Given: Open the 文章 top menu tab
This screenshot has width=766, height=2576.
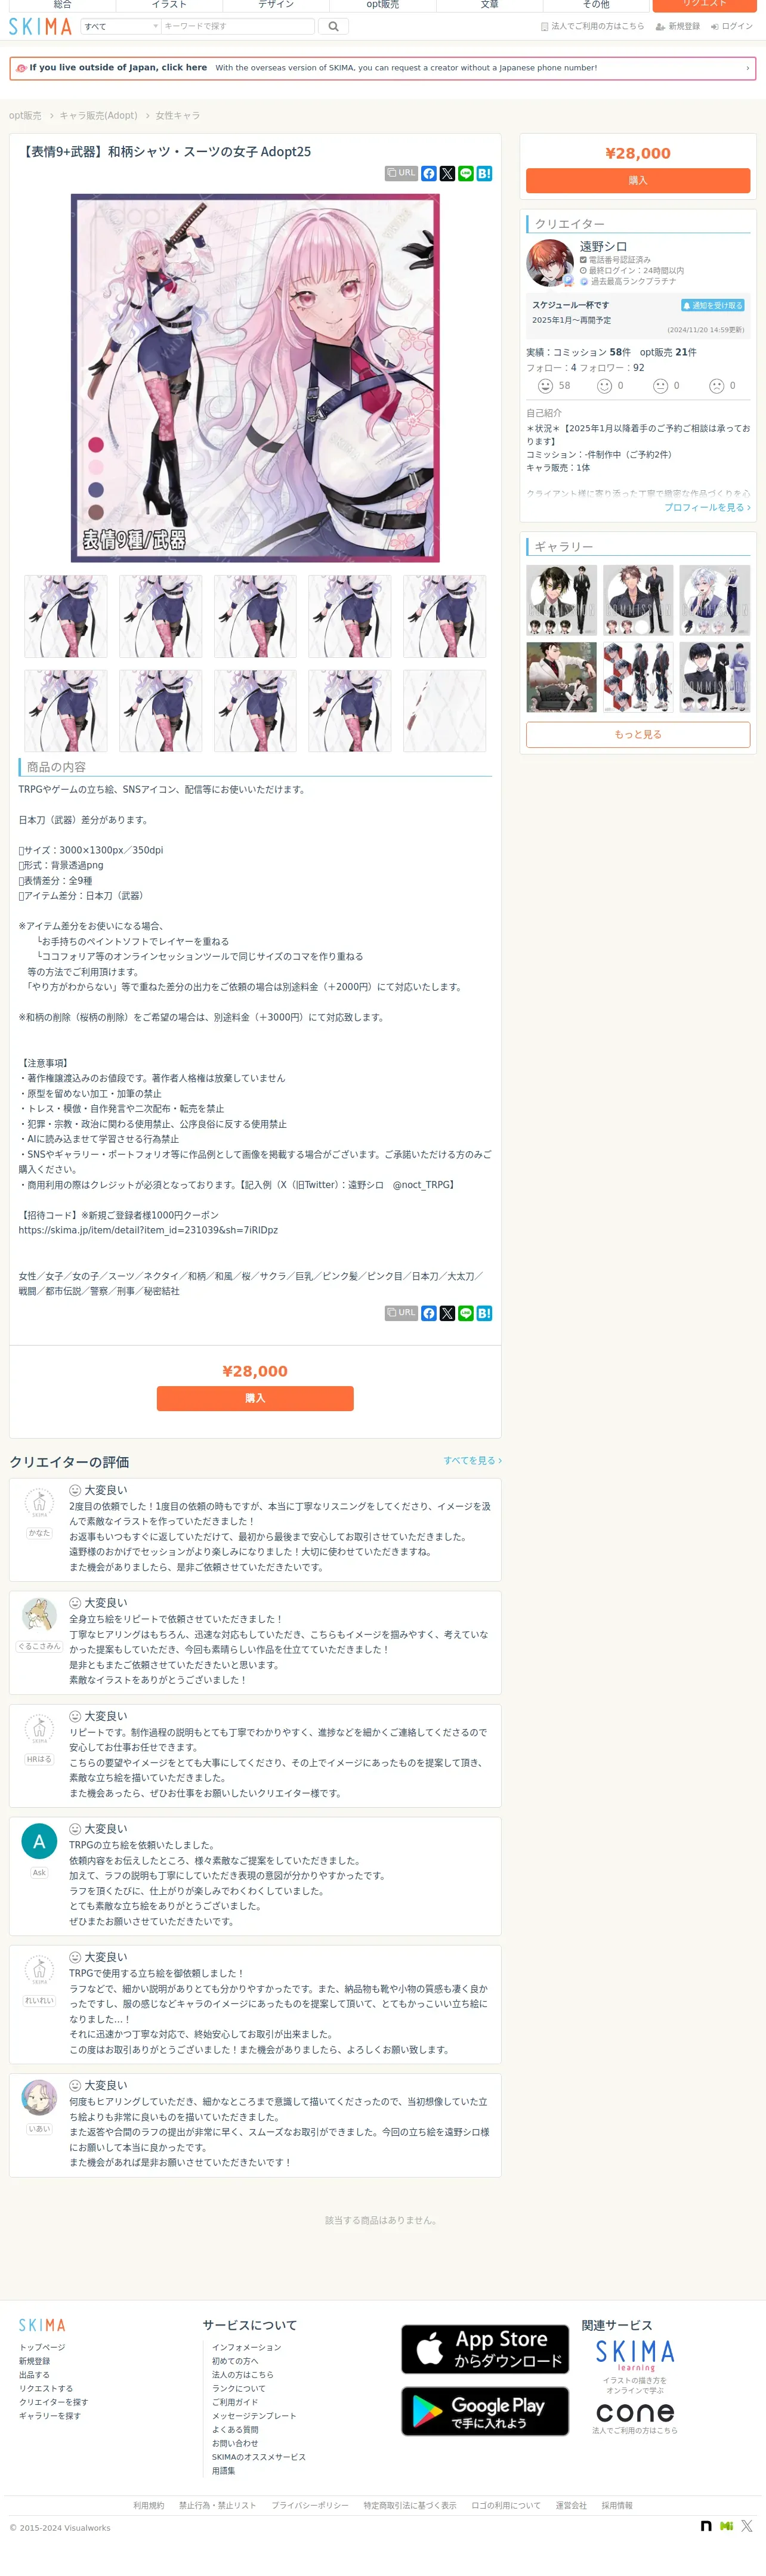Looking at the screenshot, I should pos(489,5).
